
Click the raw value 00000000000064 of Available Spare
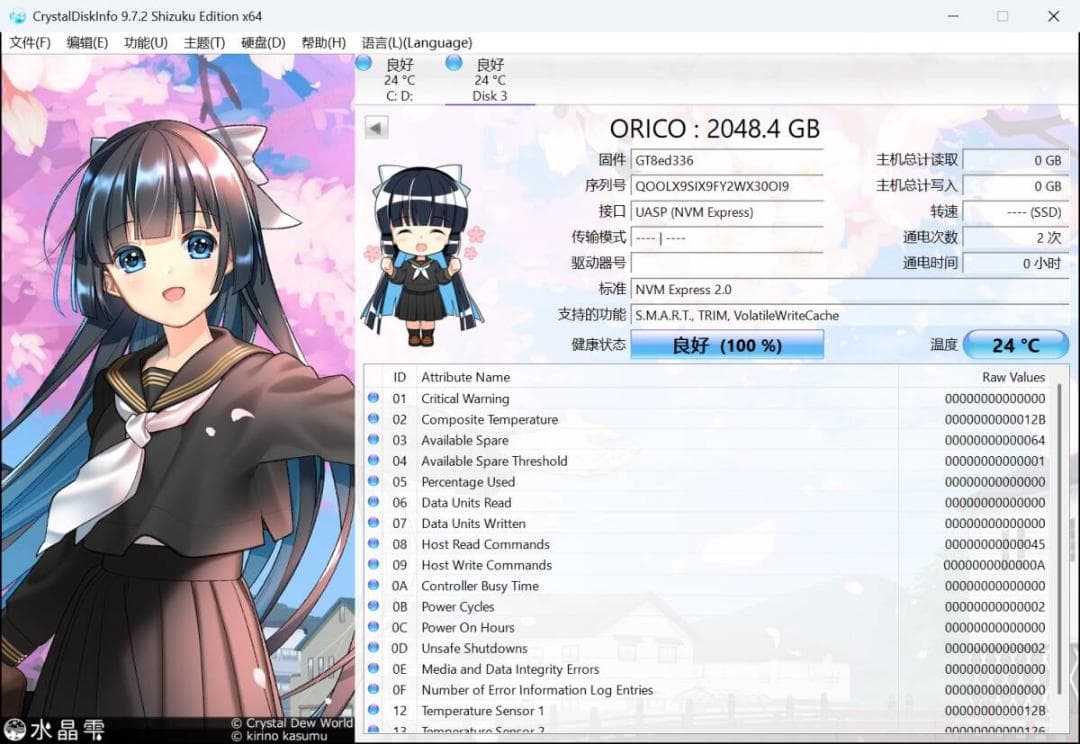click(995, 440)
